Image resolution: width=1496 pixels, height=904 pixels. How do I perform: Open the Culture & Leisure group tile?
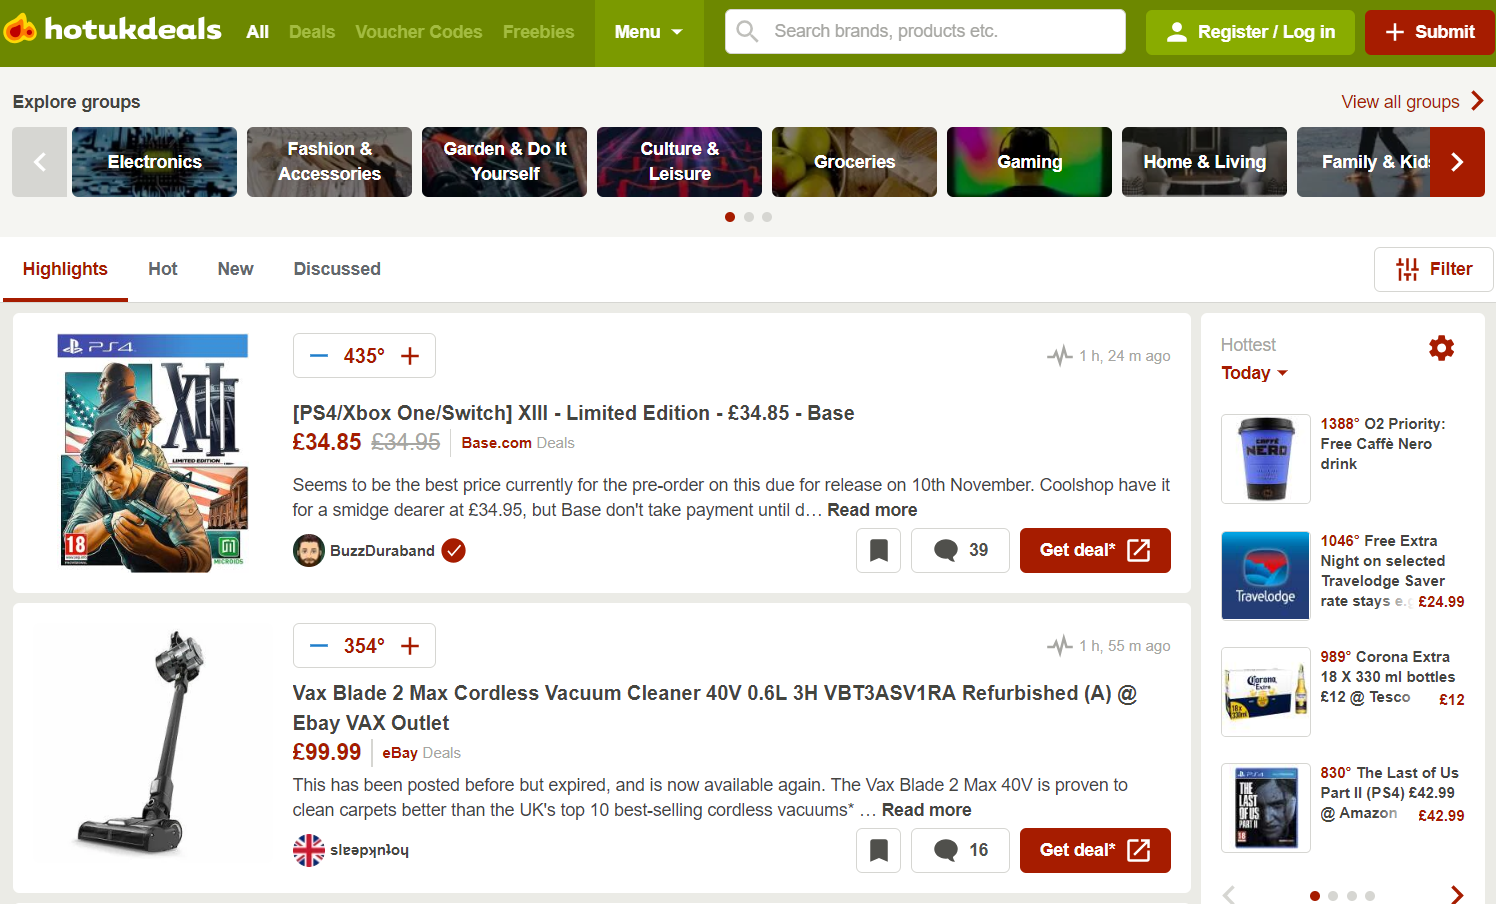coord(679,162)
